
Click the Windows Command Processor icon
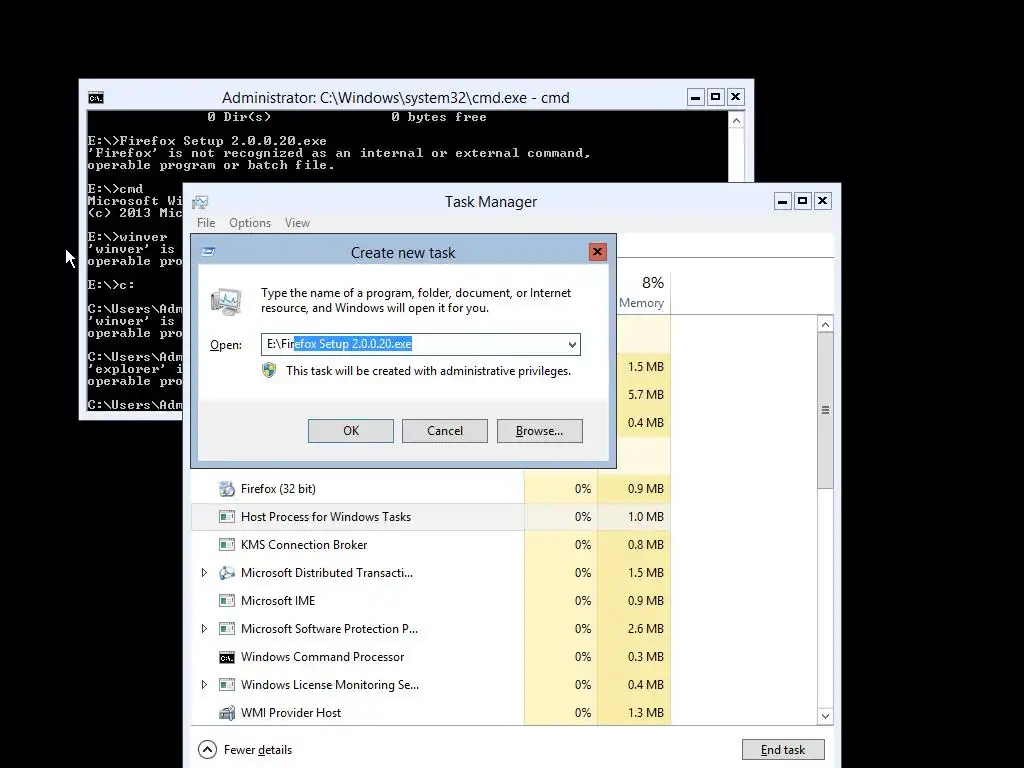pos(227,657)
